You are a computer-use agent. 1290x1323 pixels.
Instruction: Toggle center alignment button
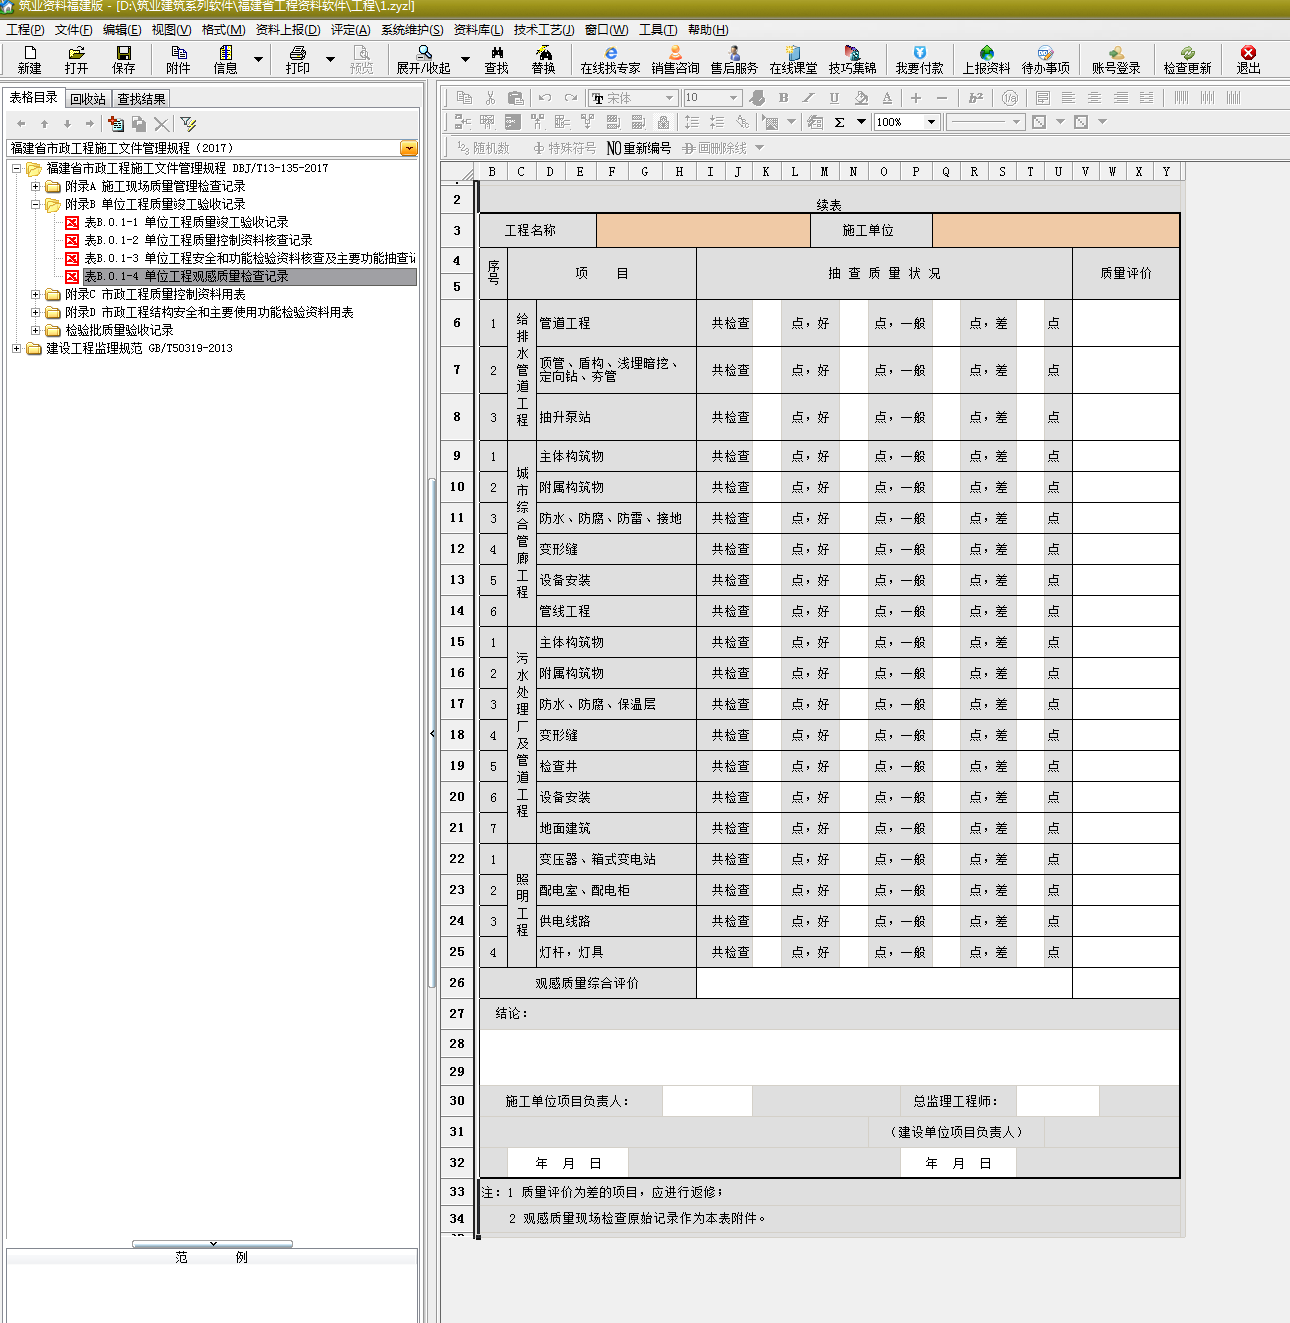pos(1094,98)
